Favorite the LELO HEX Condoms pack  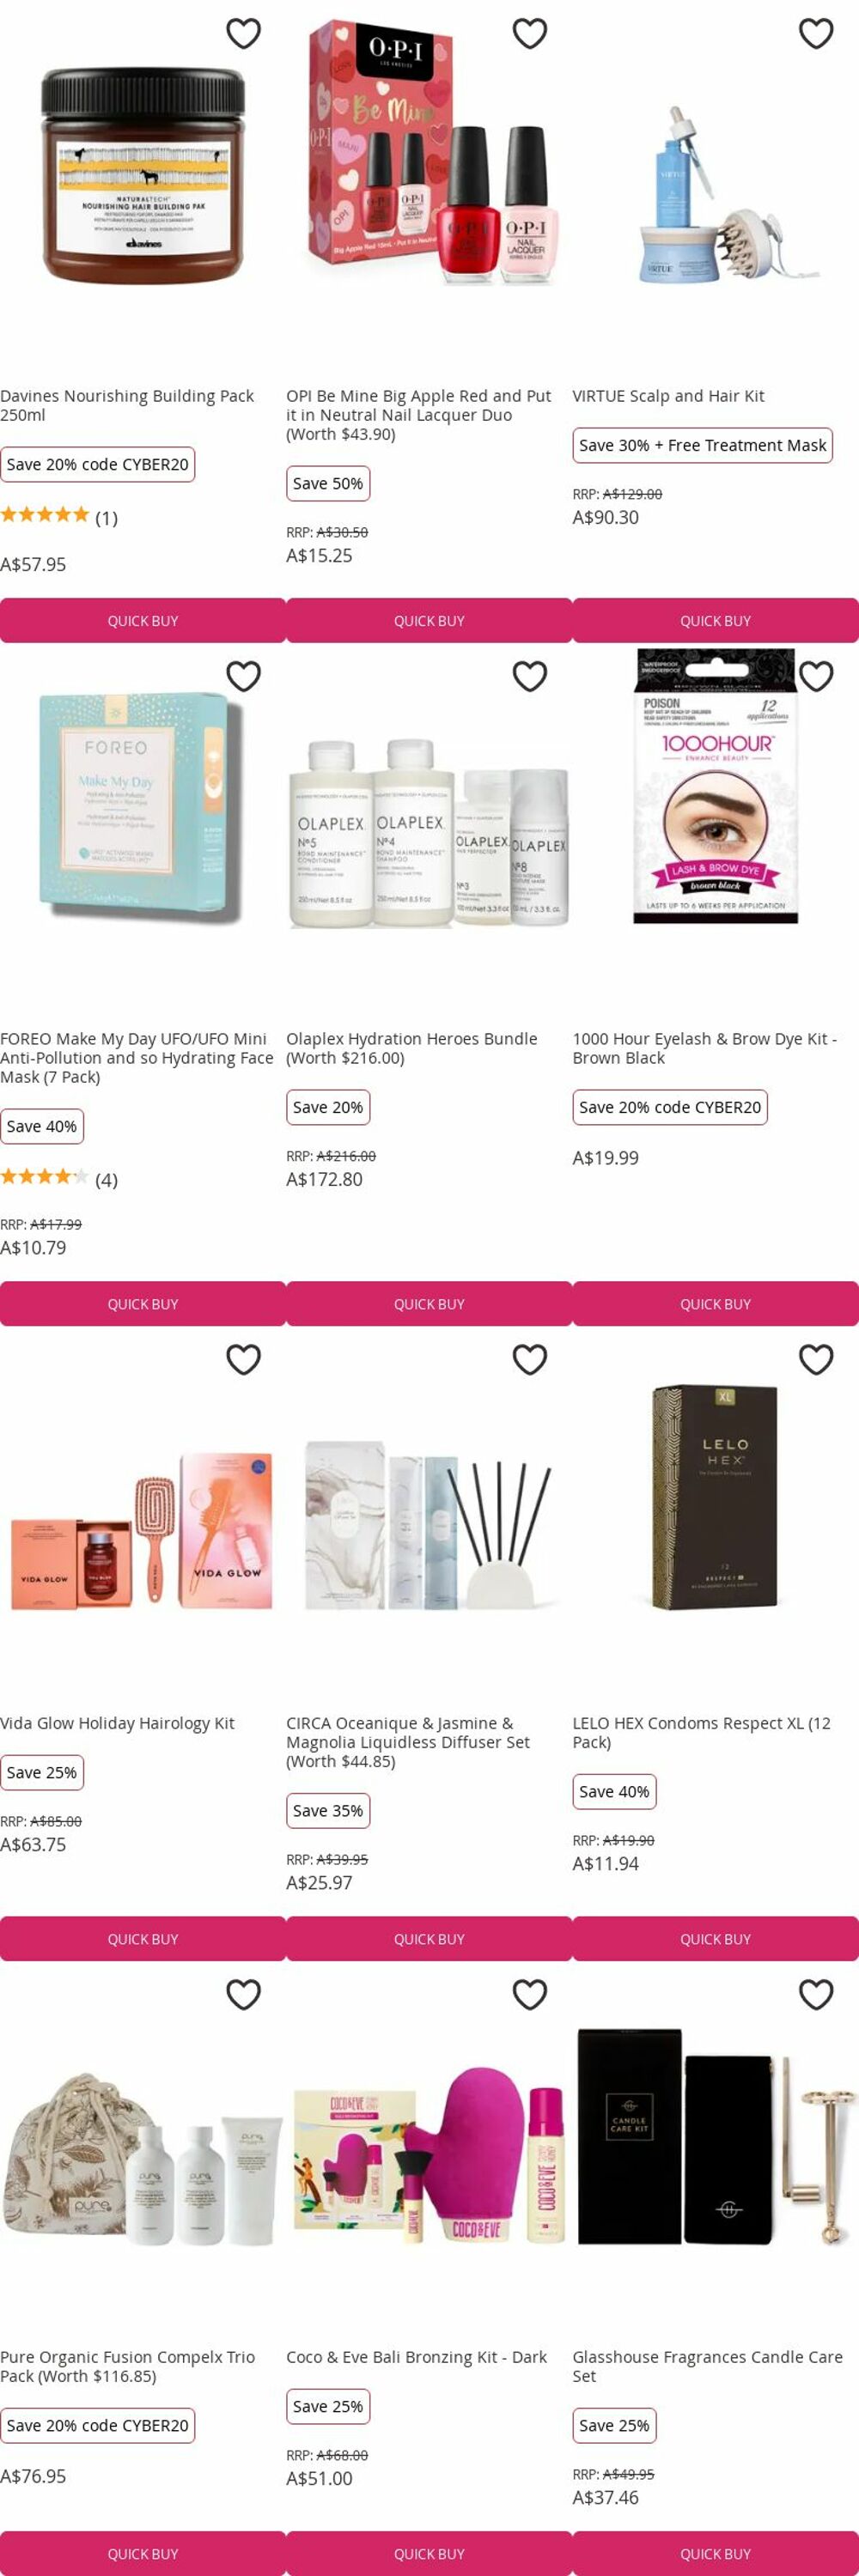coord(816,1360)
